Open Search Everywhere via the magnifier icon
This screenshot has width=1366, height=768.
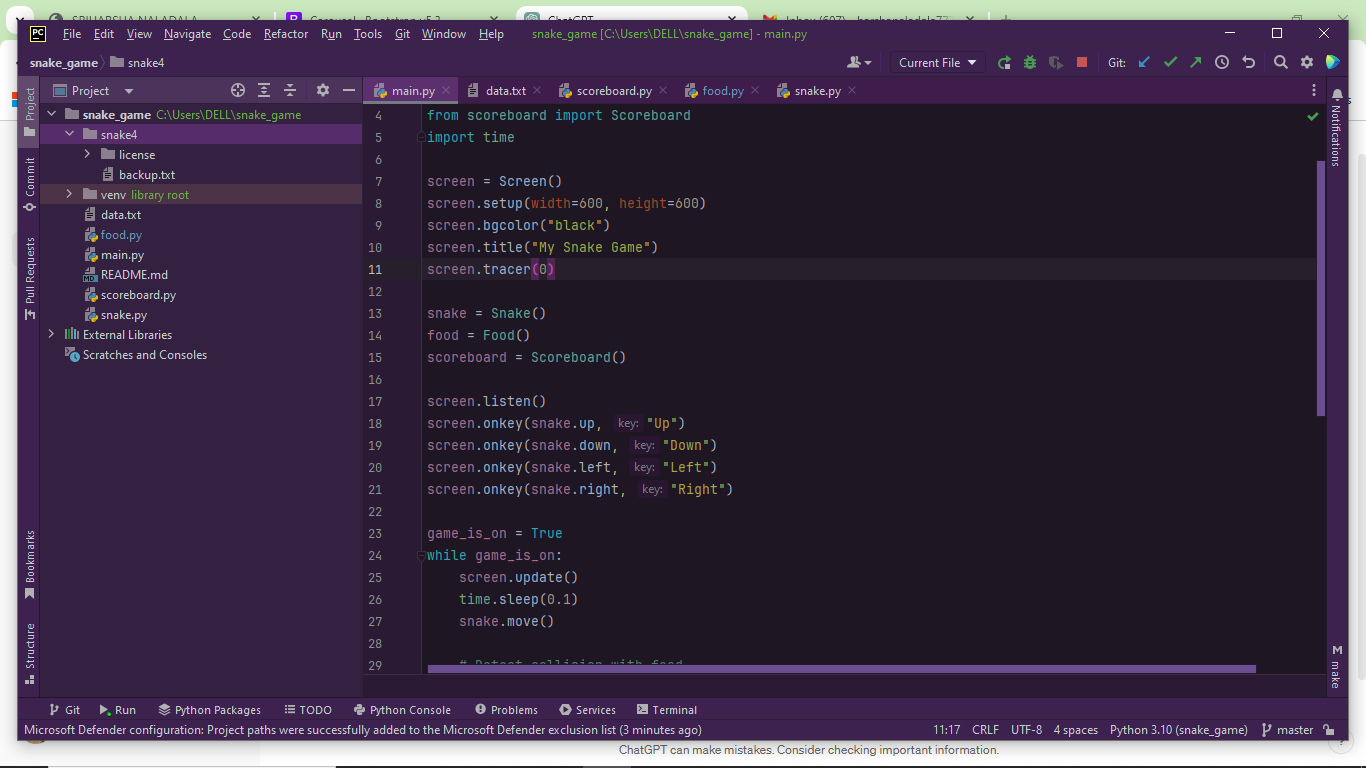1280,62
